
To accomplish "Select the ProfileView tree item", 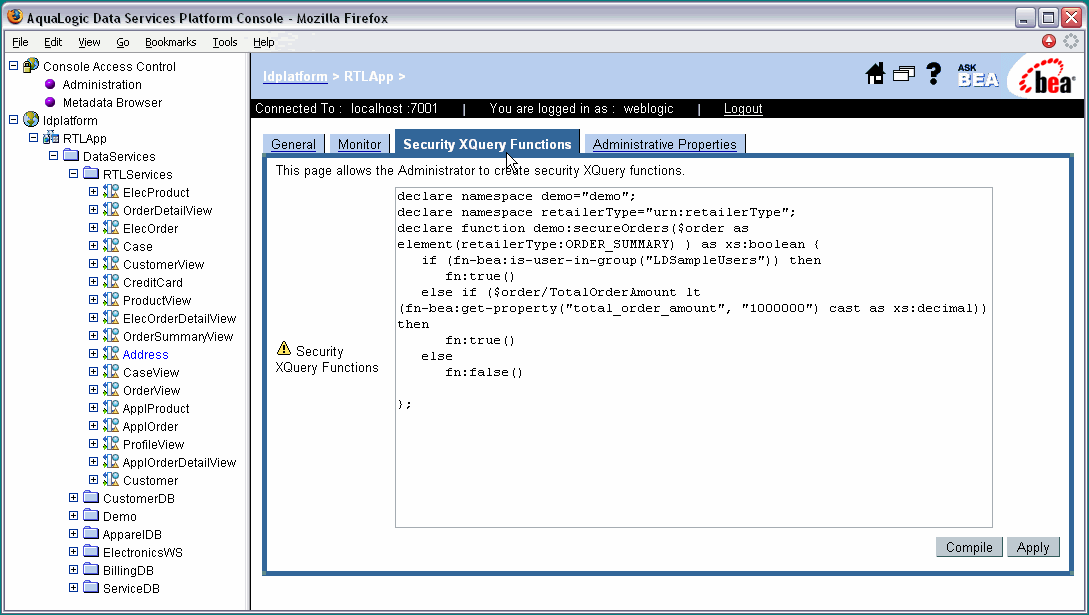I will tap(153, 445).
